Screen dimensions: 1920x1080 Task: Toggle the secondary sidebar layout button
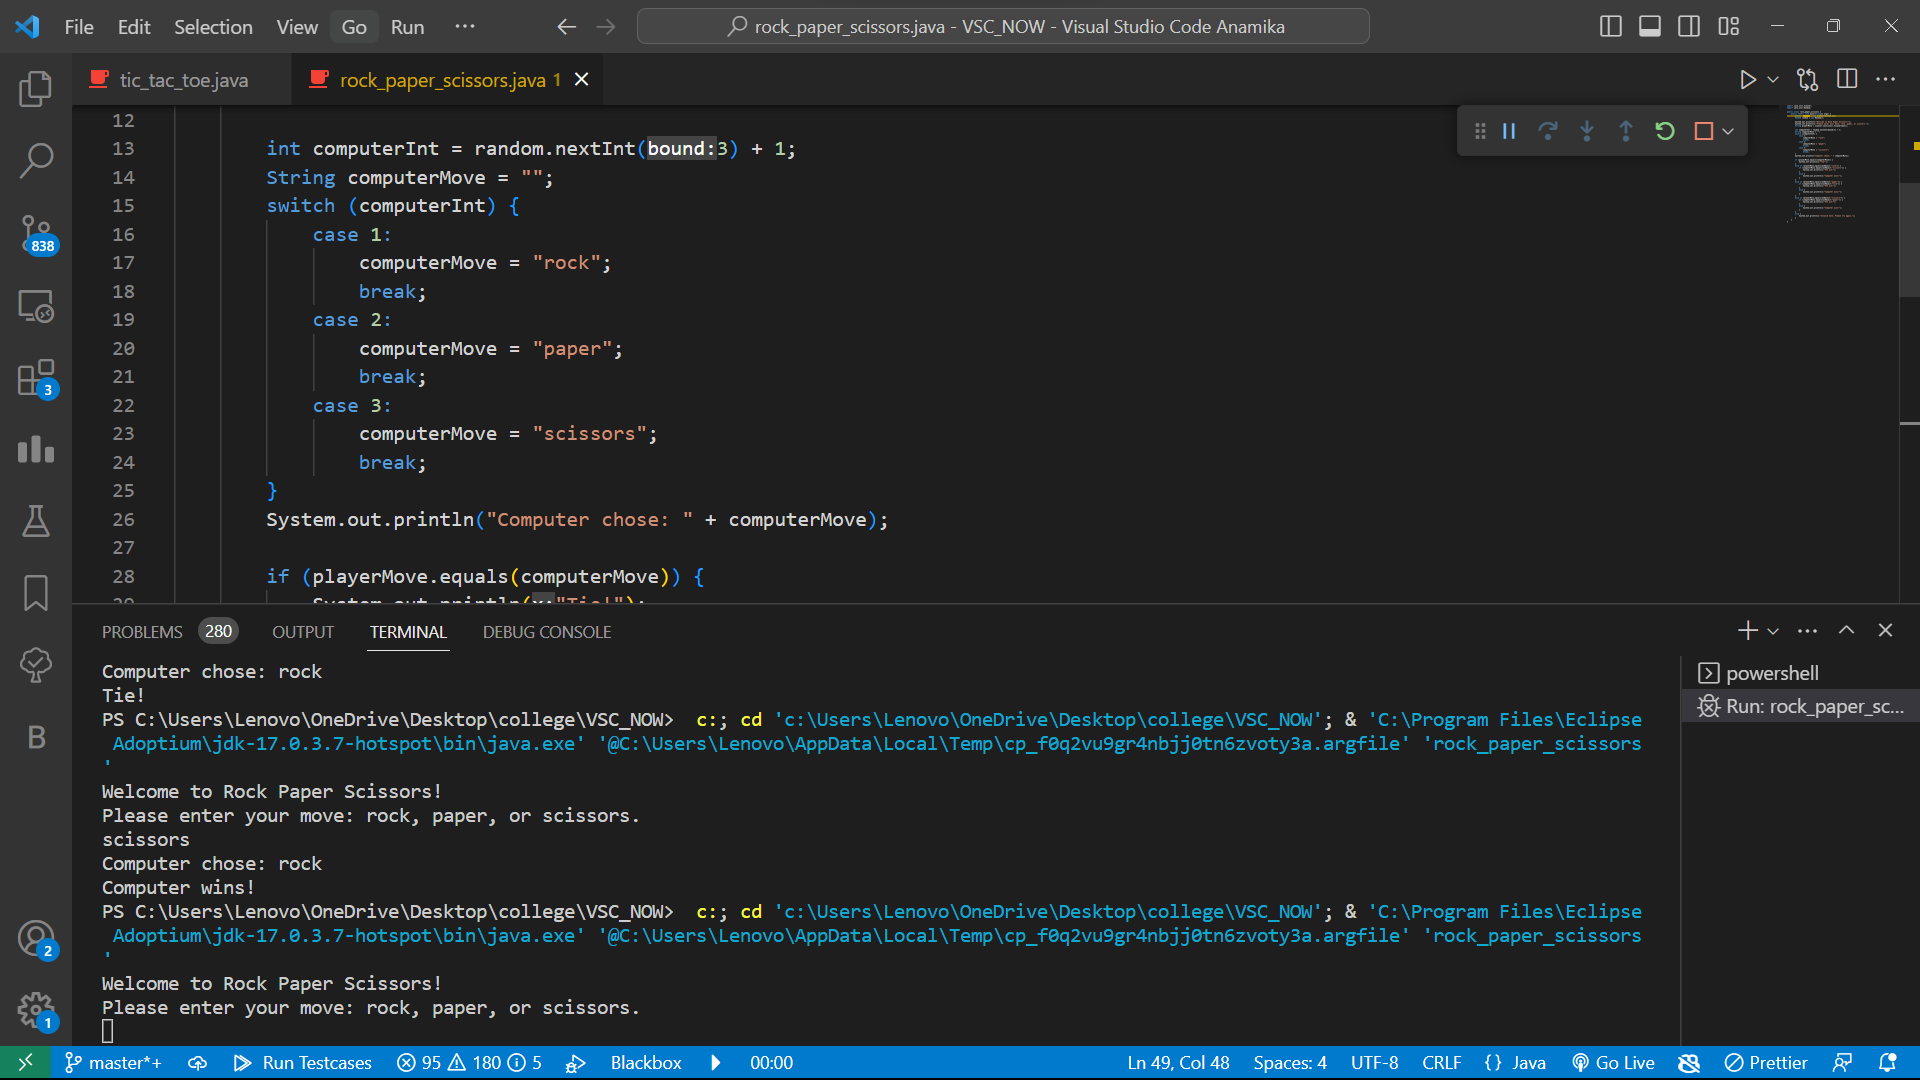click(1689, 27)
